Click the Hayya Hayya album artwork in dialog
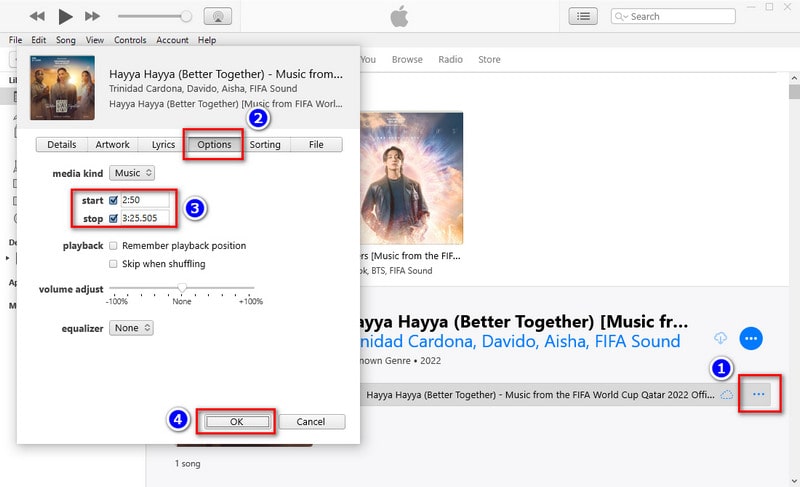Viewport: 800px width, 487px height. pyautogui.click(x=62, y=88)
